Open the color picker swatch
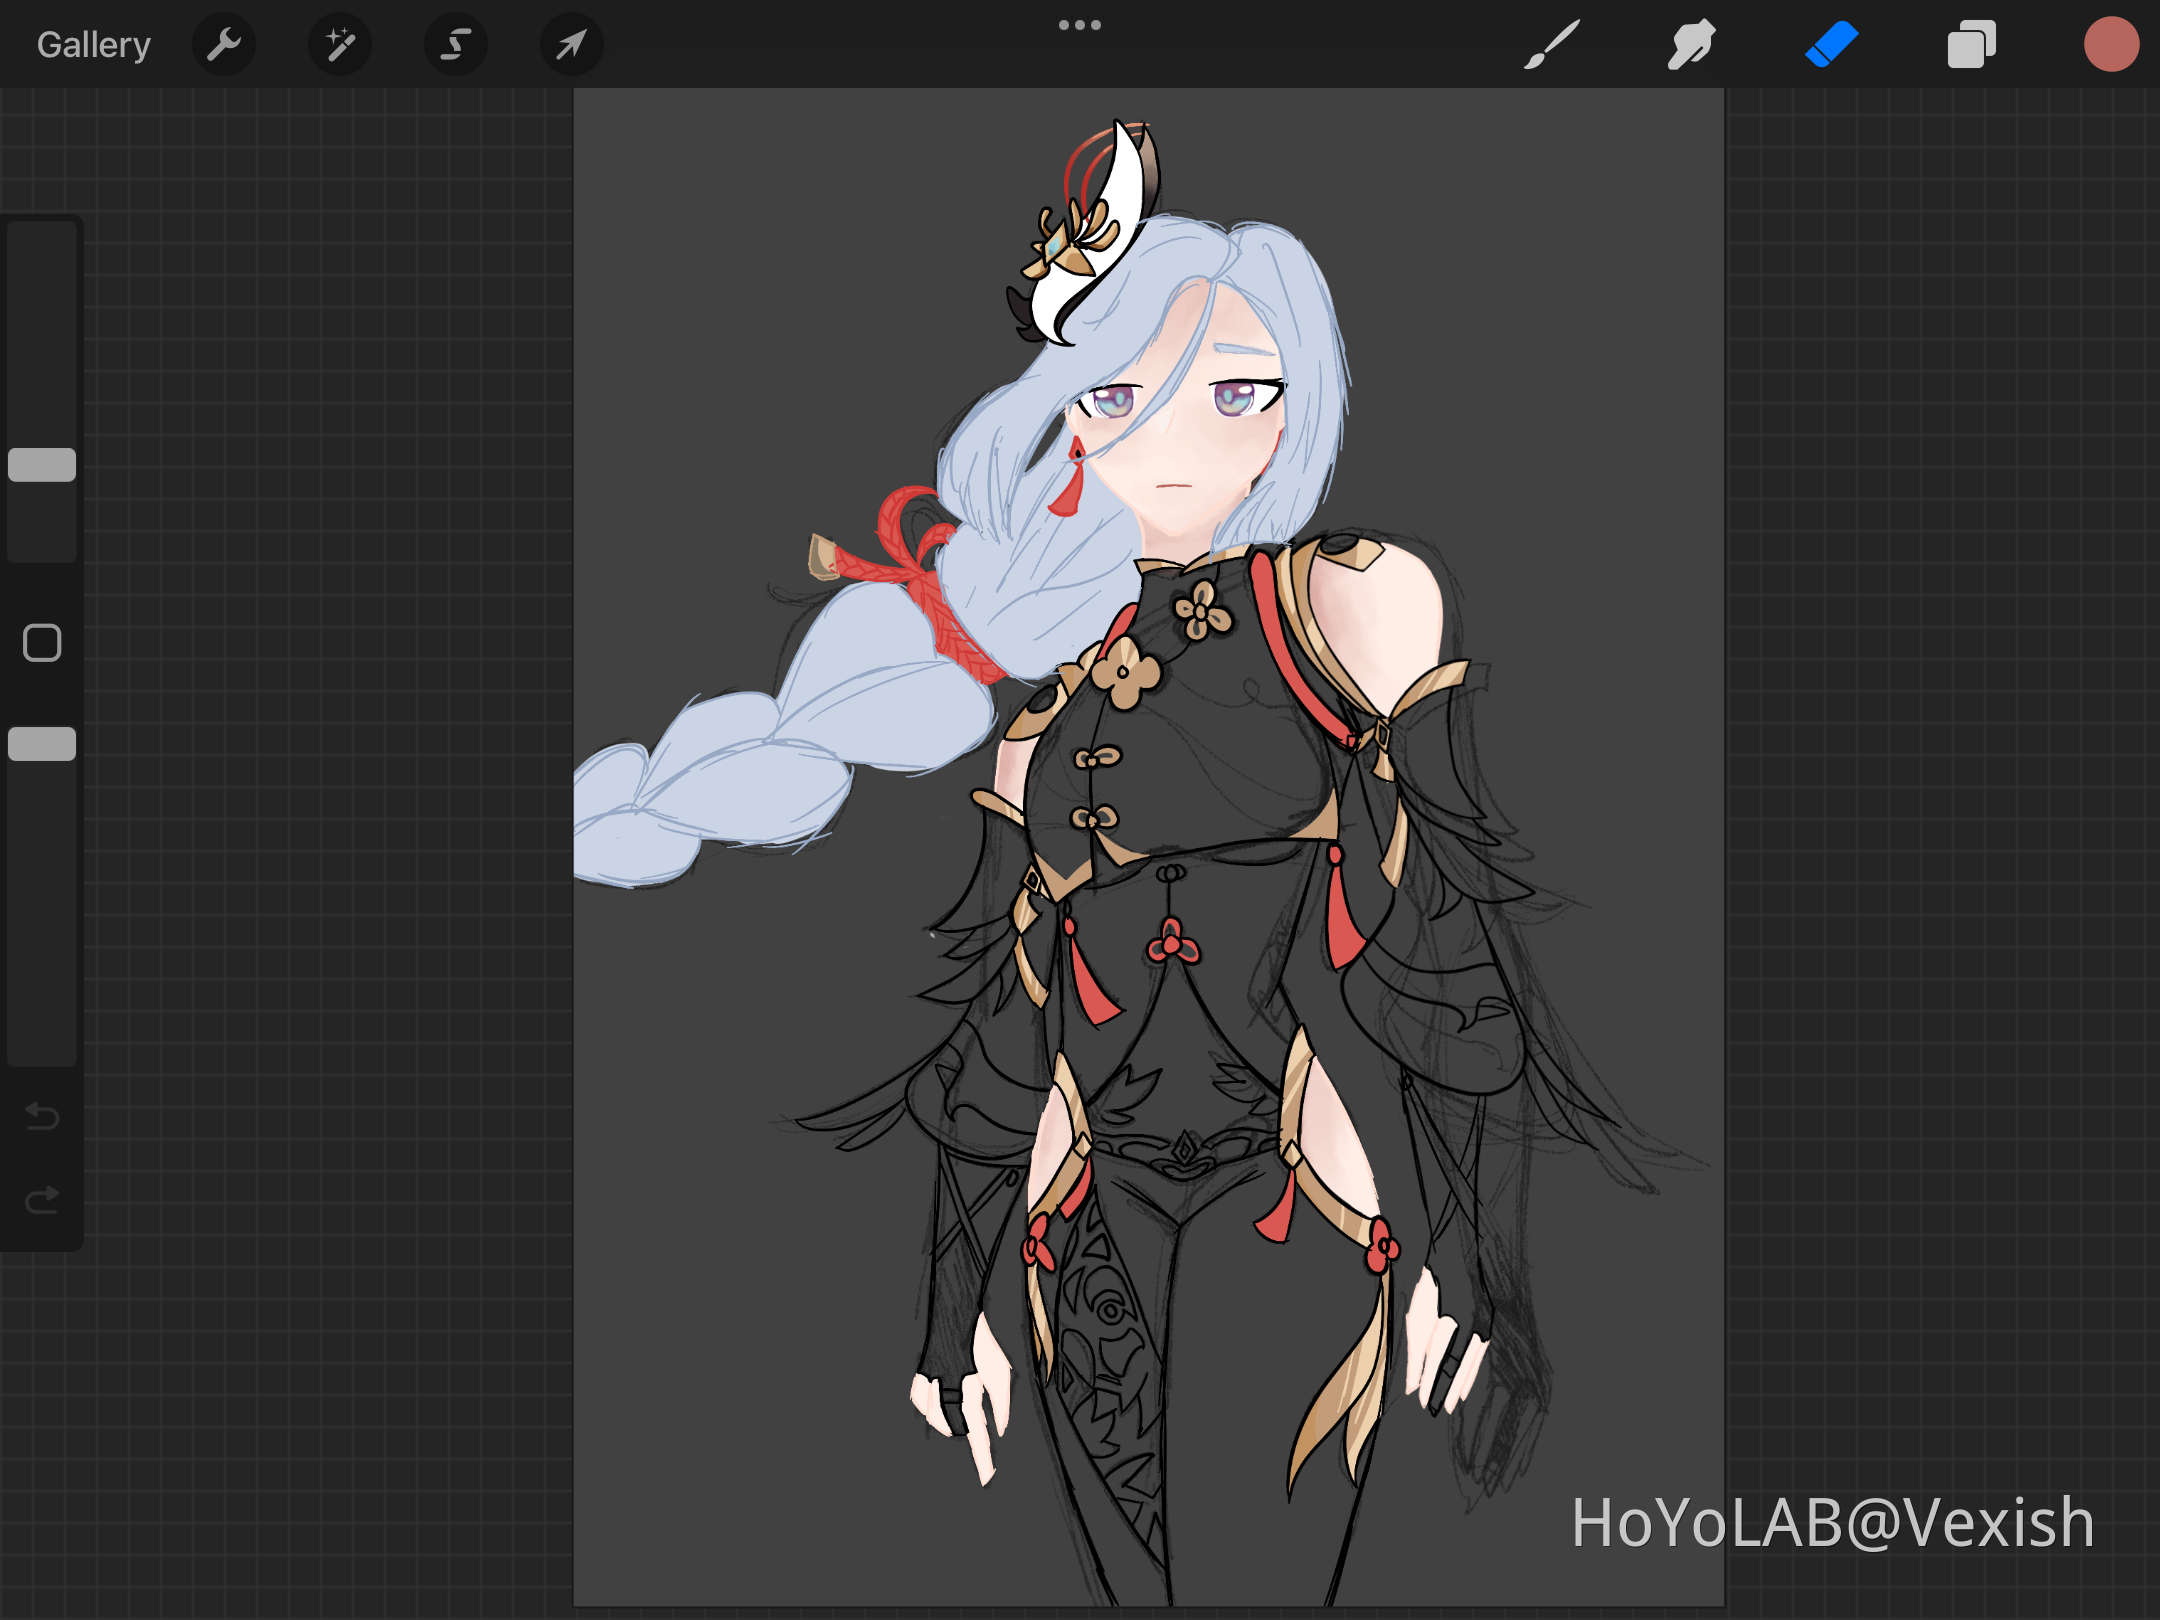Image resolution: width=2160 pixels, height=1620 pixels. pyautogui.click(x=2111, y=44)
